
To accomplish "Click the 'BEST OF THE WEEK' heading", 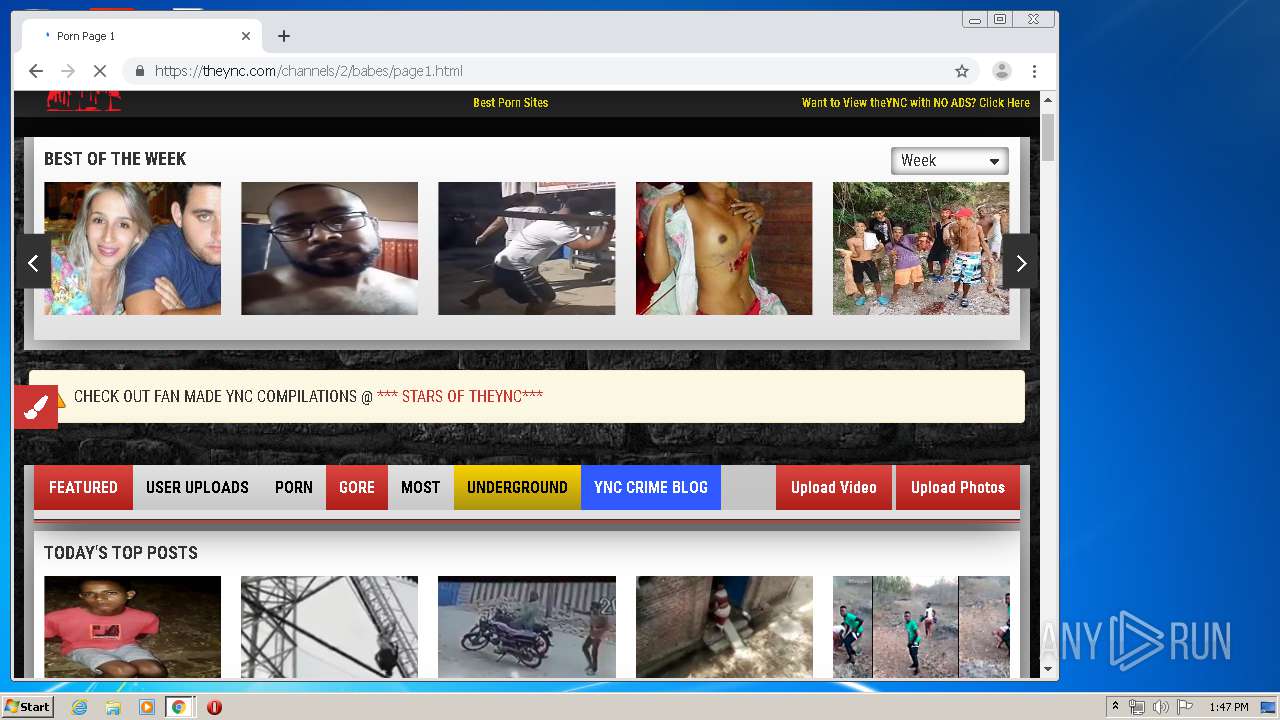I will 115,159.
